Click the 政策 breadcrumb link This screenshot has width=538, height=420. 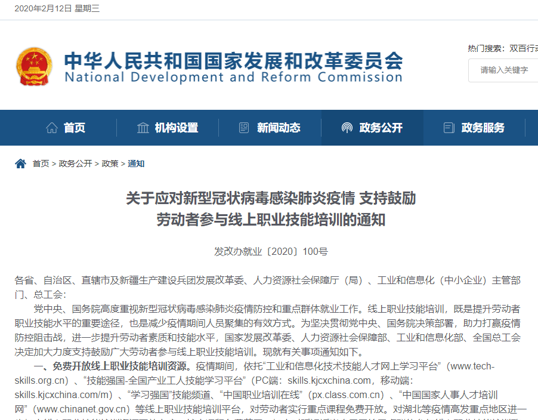[x=110, y=164]
